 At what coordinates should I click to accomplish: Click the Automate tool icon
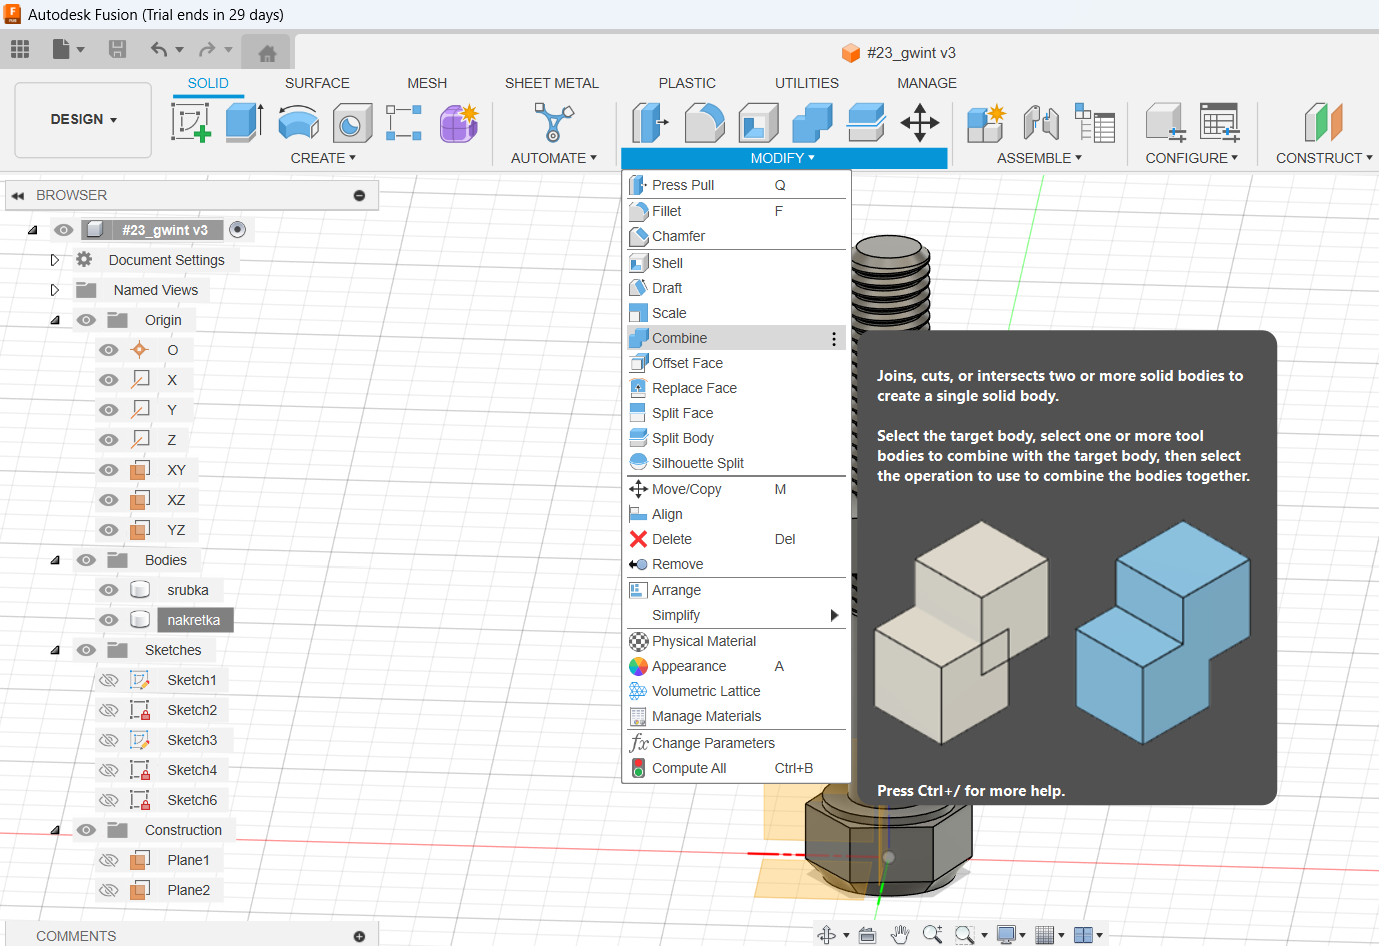tap(553, 123)
